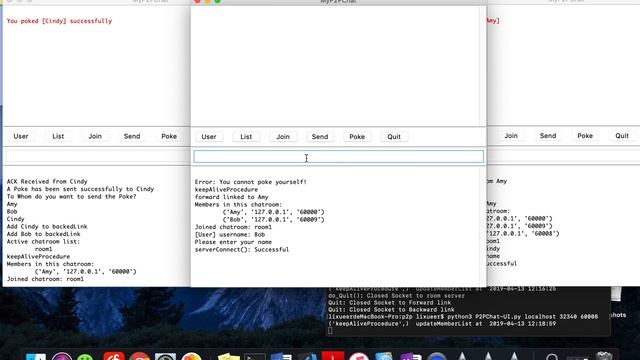Click Join button in the right chat window
This screenshot has width=640, height=360.
point(511,136)
